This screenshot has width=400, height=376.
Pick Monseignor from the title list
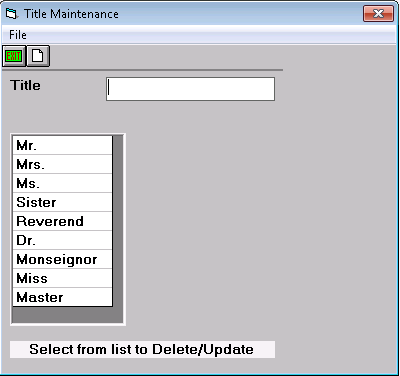coord(63,259)
